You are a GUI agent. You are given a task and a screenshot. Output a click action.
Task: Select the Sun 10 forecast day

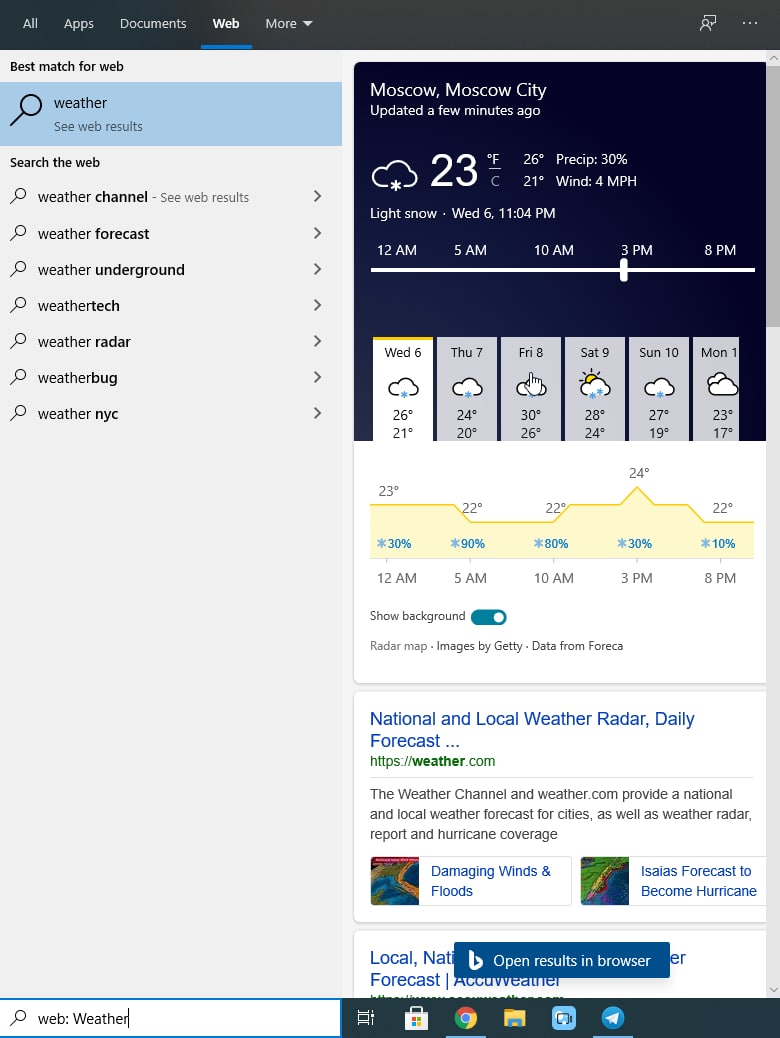pyautogui.click(x=659, y=389)
